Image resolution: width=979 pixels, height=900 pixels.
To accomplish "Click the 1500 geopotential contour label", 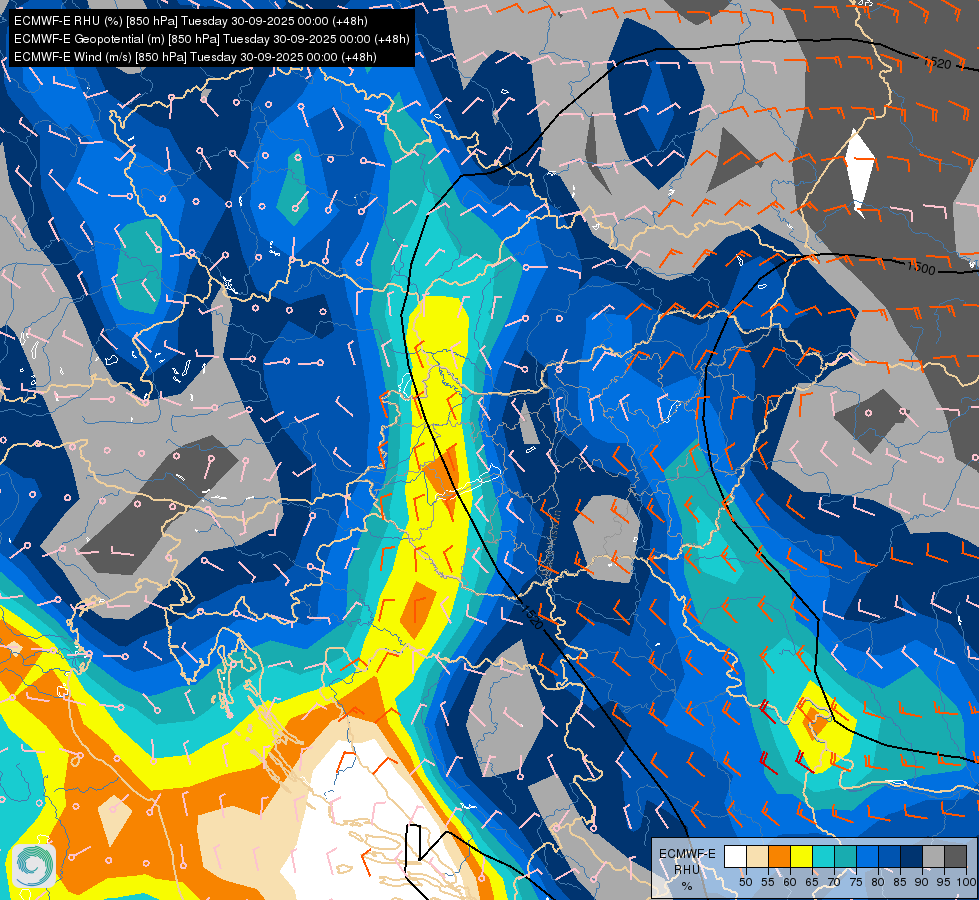I will pyautogui.click(x=922, y=269).
